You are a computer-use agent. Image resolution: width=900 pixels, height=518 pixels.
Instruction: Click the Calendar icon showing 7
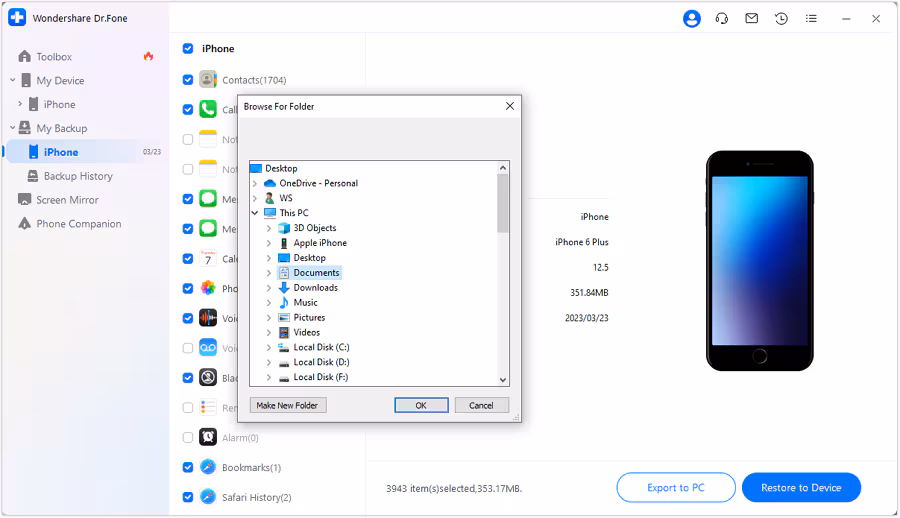point(208,258)
